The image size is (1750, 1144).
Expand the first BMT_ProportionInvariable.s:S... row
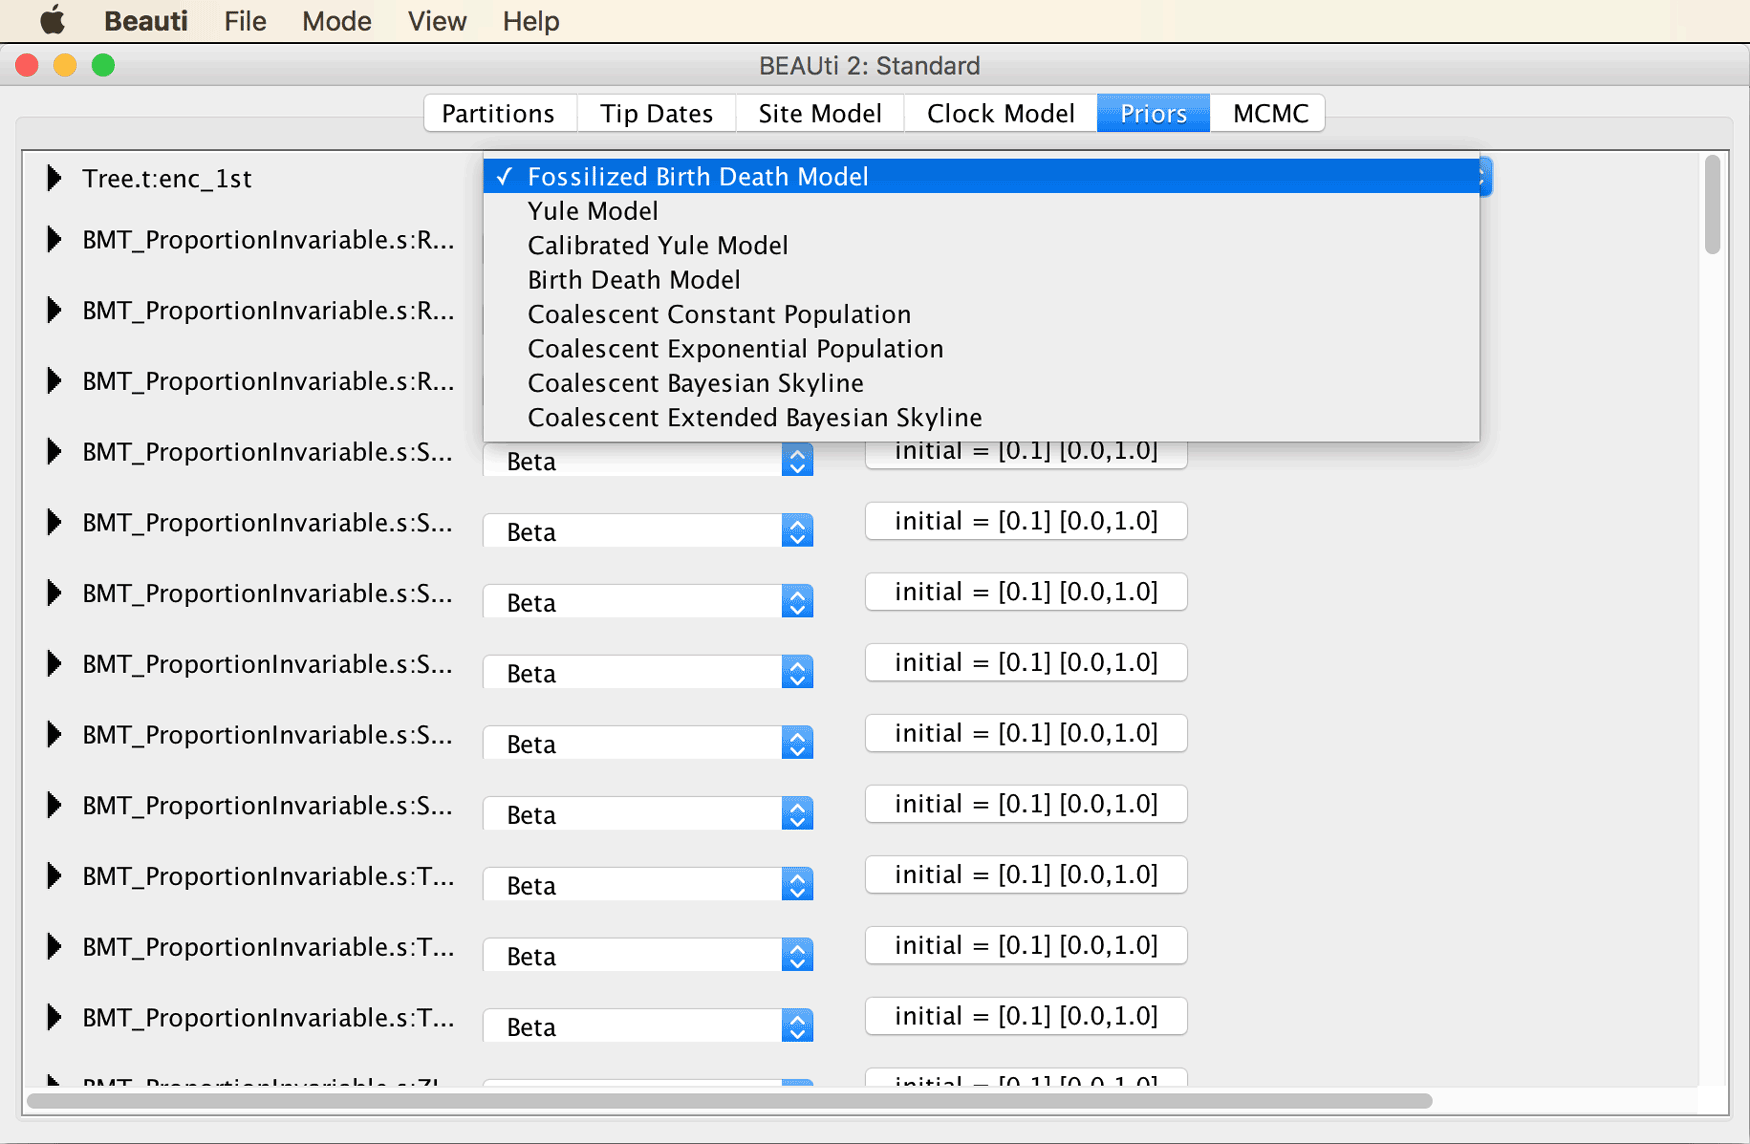[x=54, y=452]
